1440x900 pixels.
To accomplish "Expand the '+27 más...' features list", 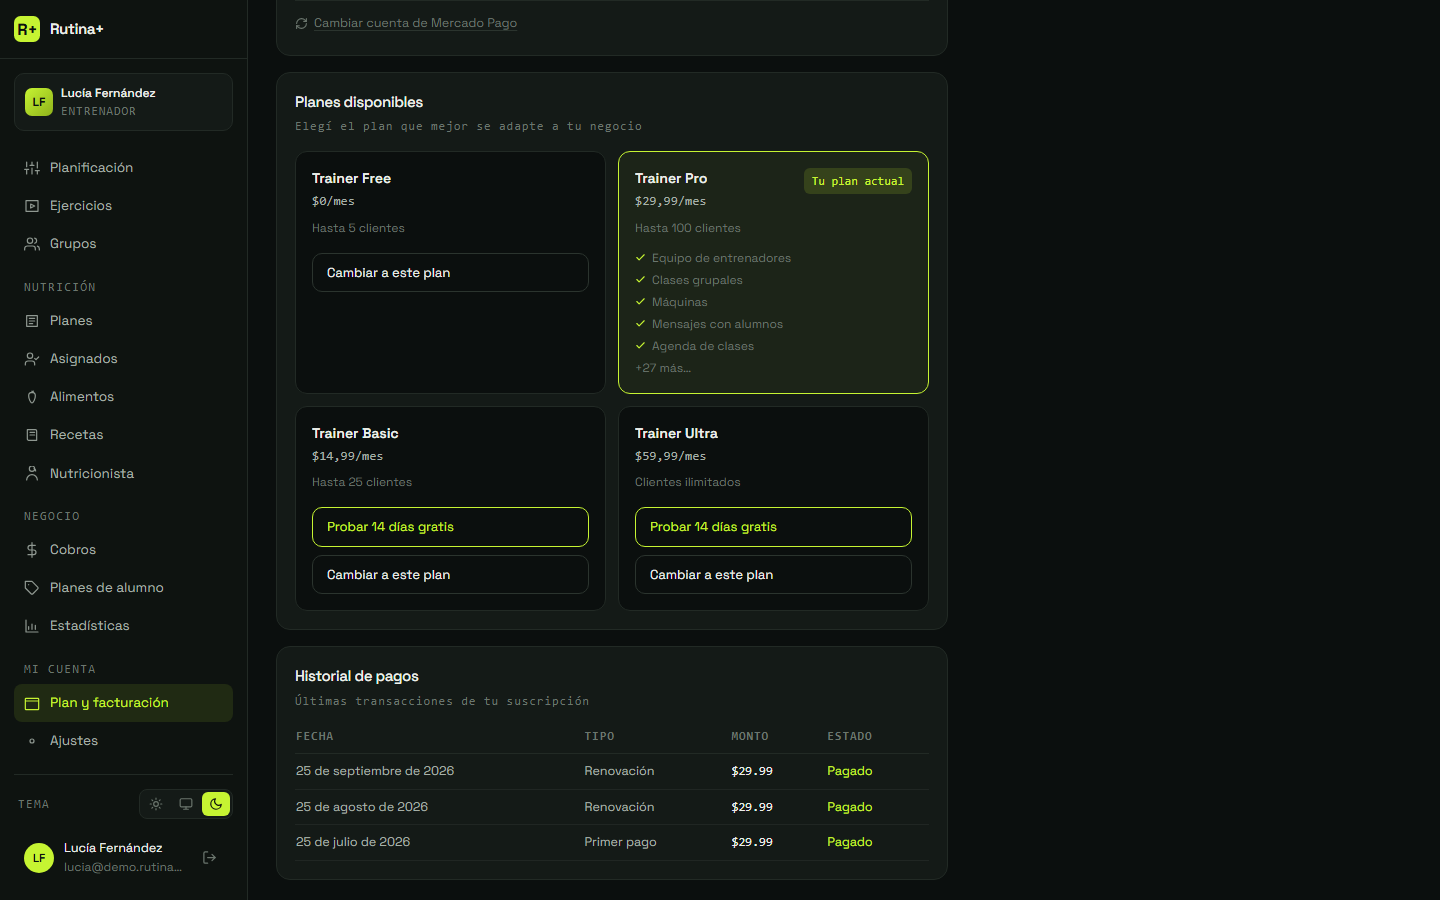I will tap(663, 368).
